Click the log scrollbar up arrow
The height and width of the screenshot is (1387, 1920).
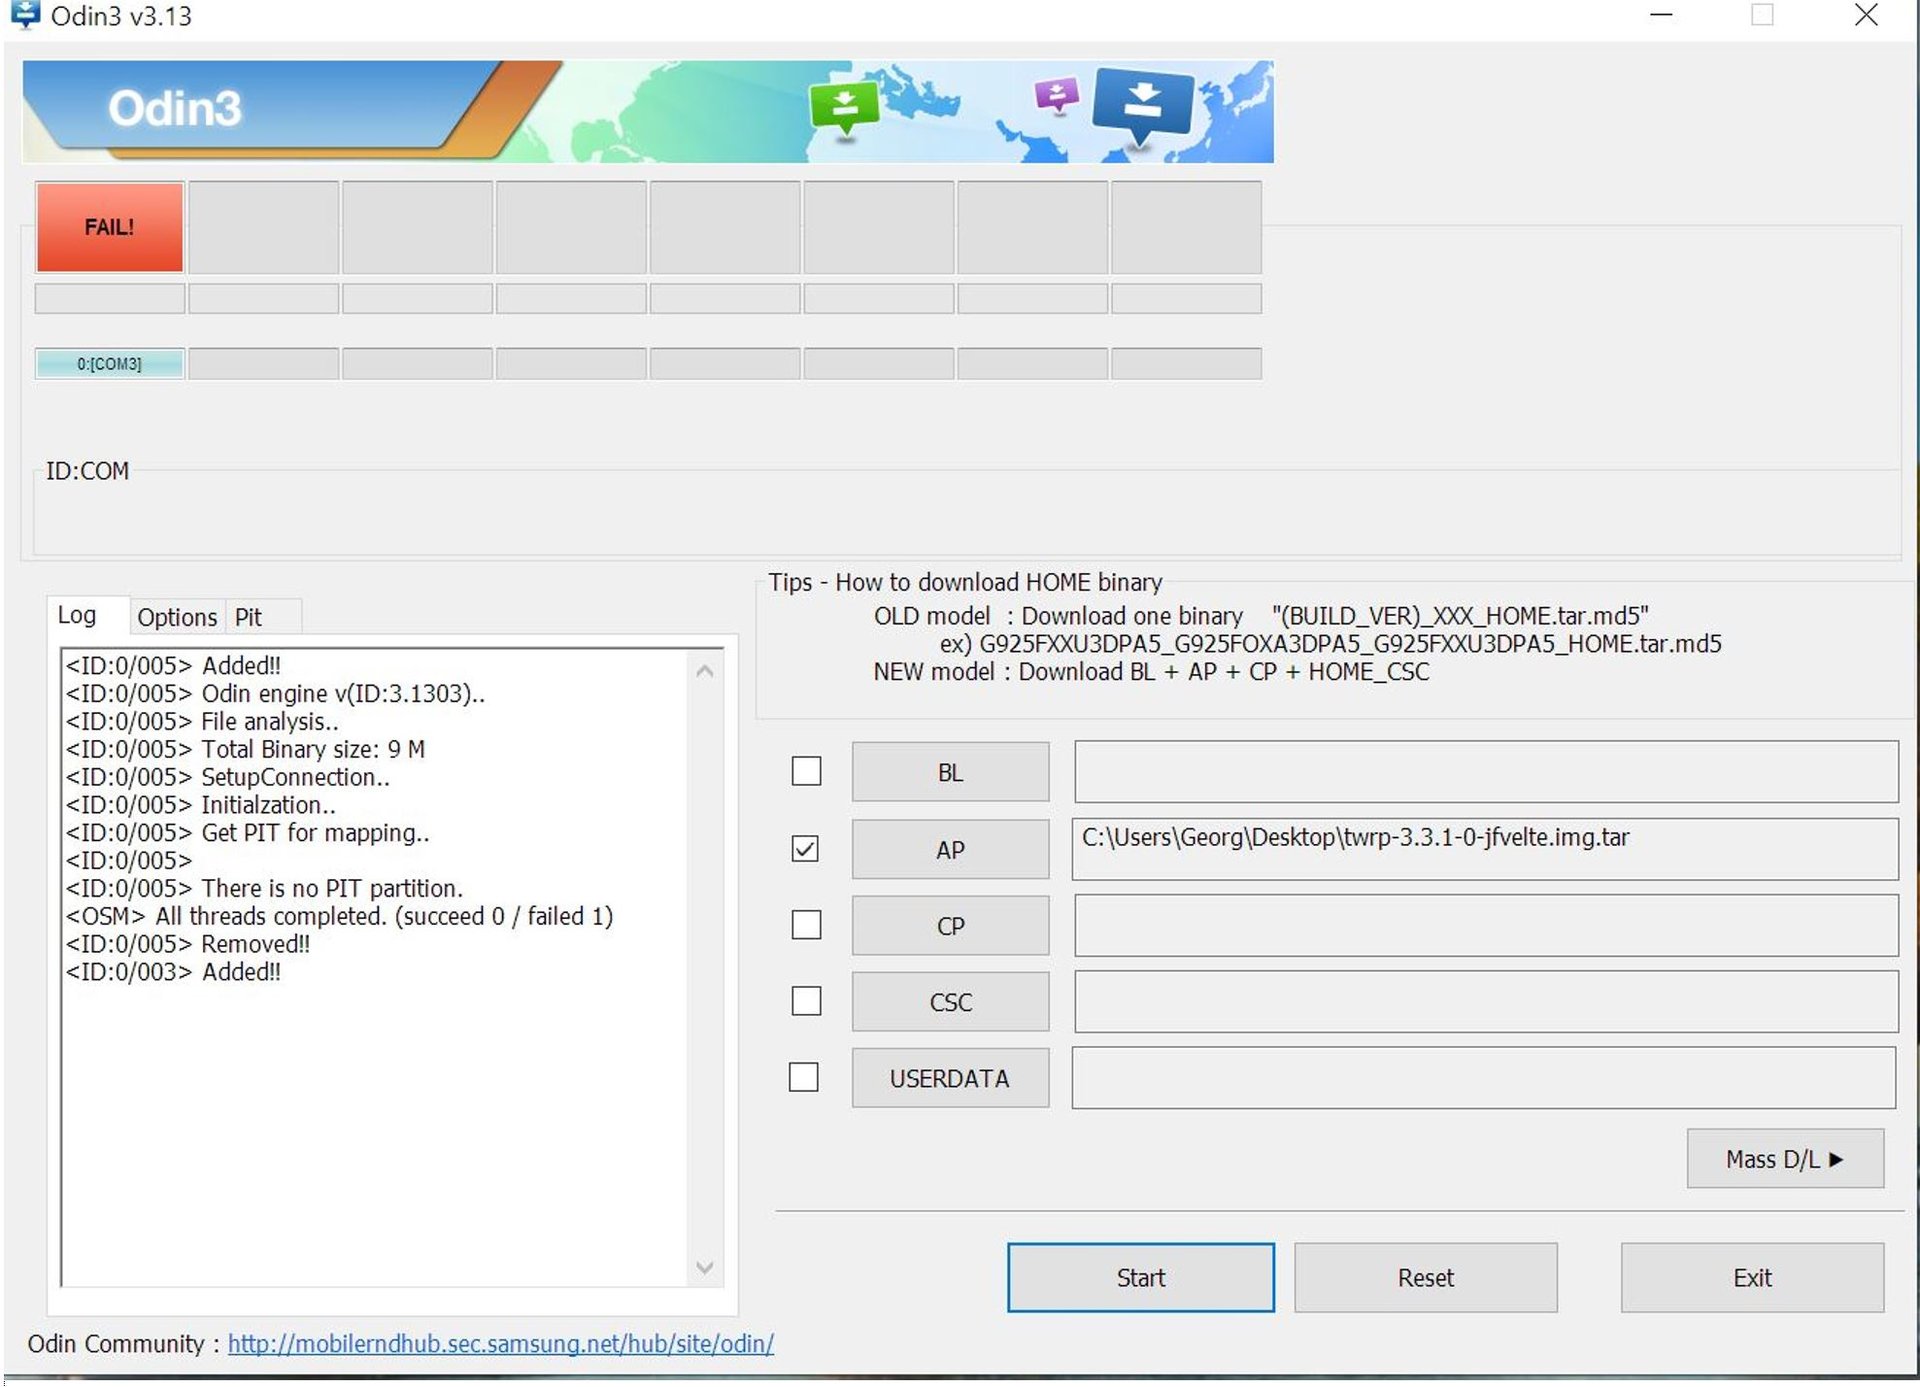click(705, 671)
